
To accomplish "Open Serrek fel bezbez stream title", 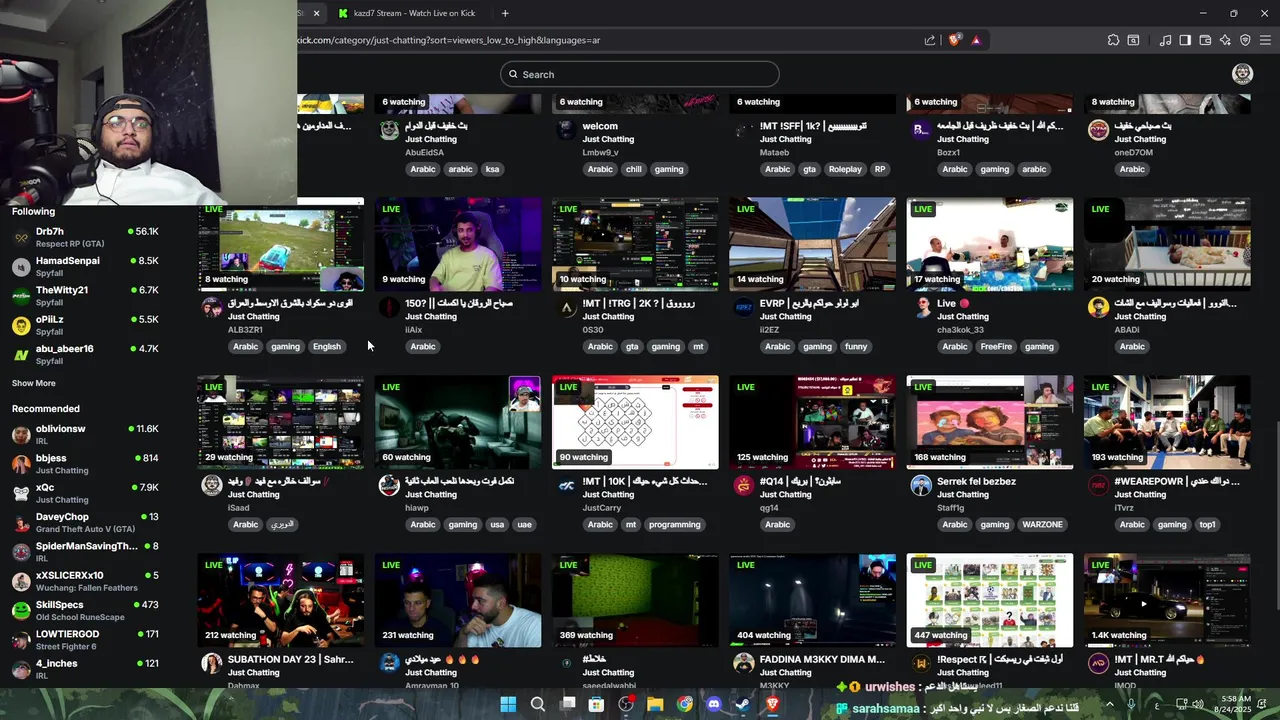I will point(976,481).
